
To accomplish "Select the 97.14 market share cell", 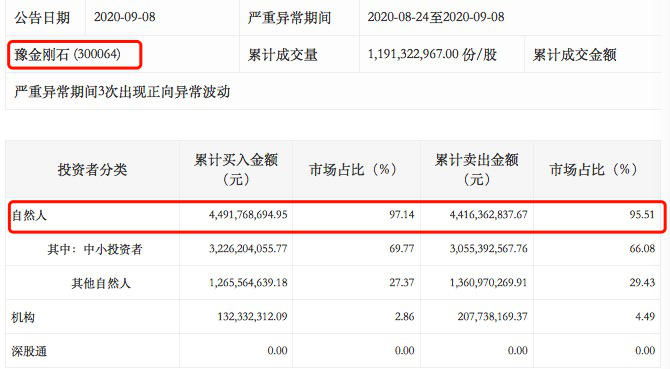I will tap(402, 214).
